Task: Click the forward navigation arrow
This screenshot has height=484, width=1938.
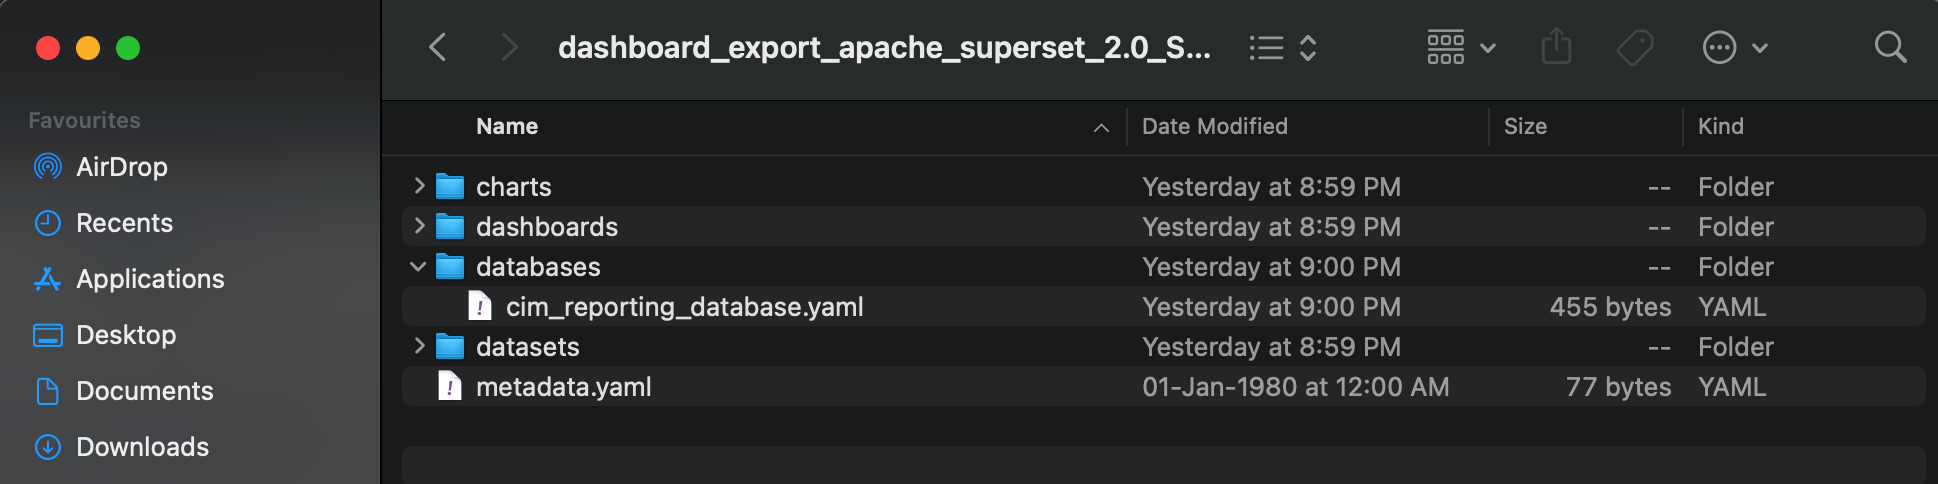Action: (509, 47)
